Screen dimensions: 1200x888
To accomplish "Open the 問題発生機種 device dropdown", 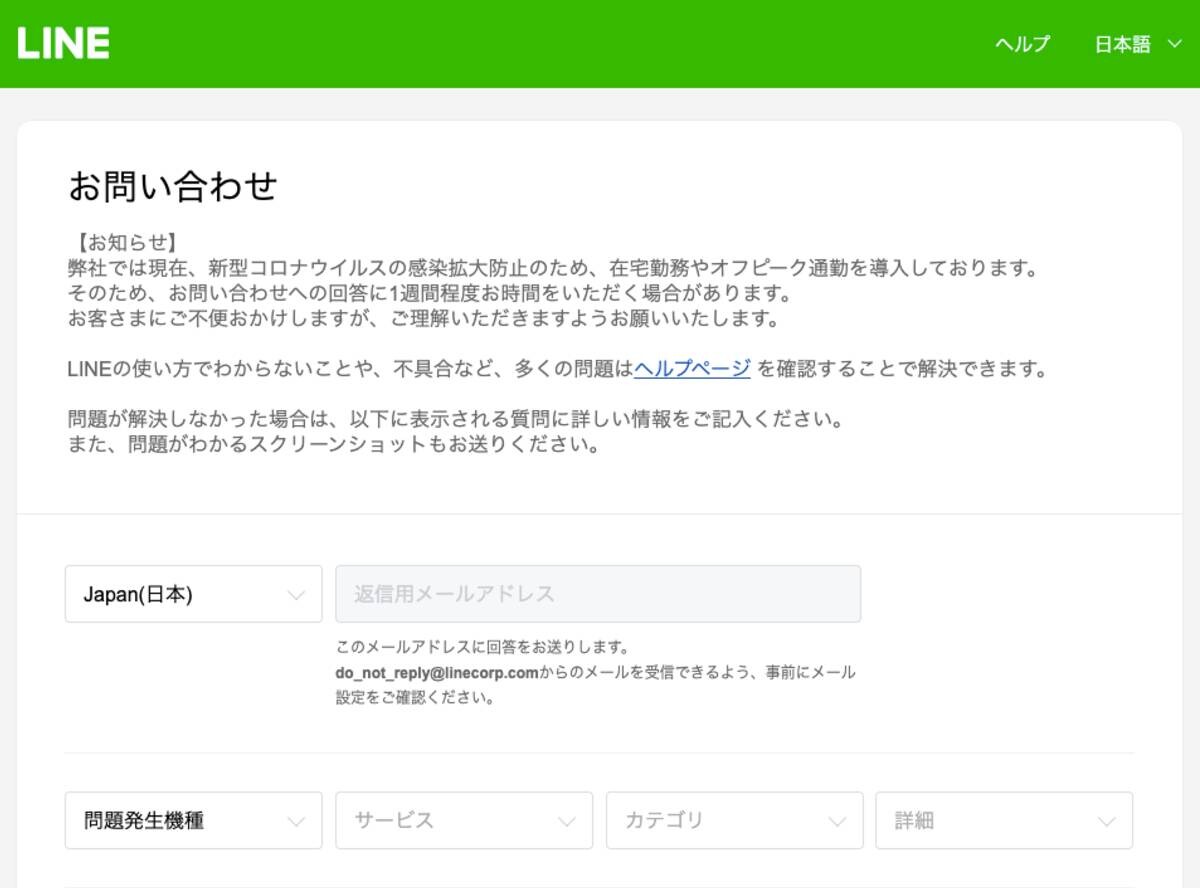I will [x=193, y=820].
